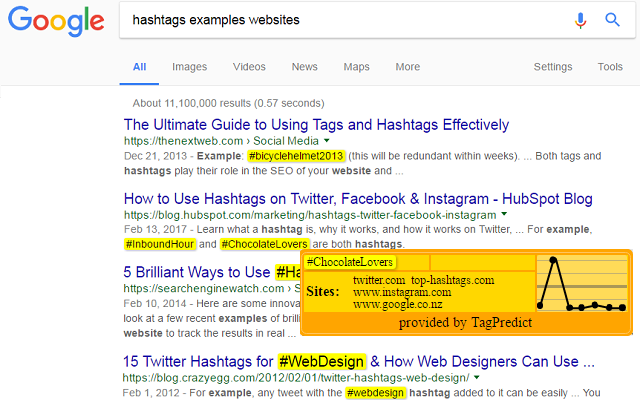The width and height of the screenshot is (640, 400).
Task: Click the TagPredict trend line chart
Action: [x=582, y=284]
